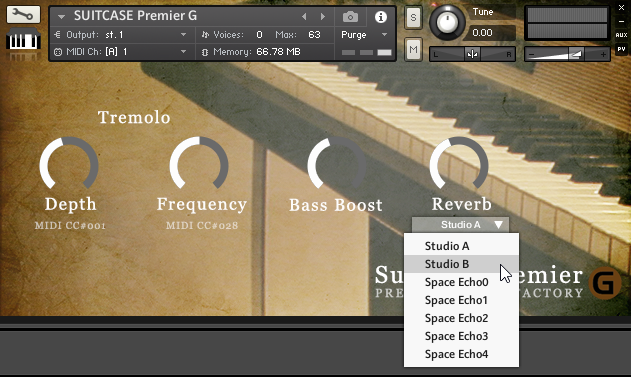Screen dimensions: 631x377
Task: Click the keyboard instrument icon
Action: pos(23,40)
